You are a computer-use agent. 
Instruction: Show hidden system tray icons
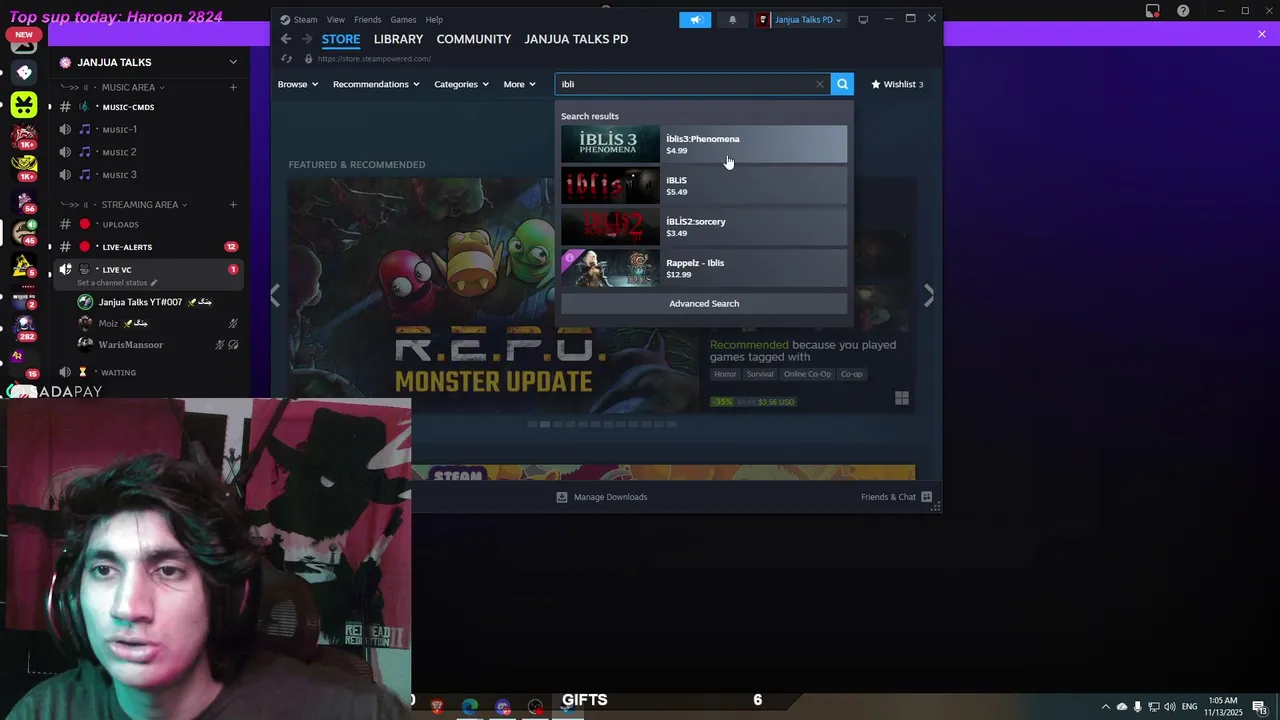(x=1105, y=707)
